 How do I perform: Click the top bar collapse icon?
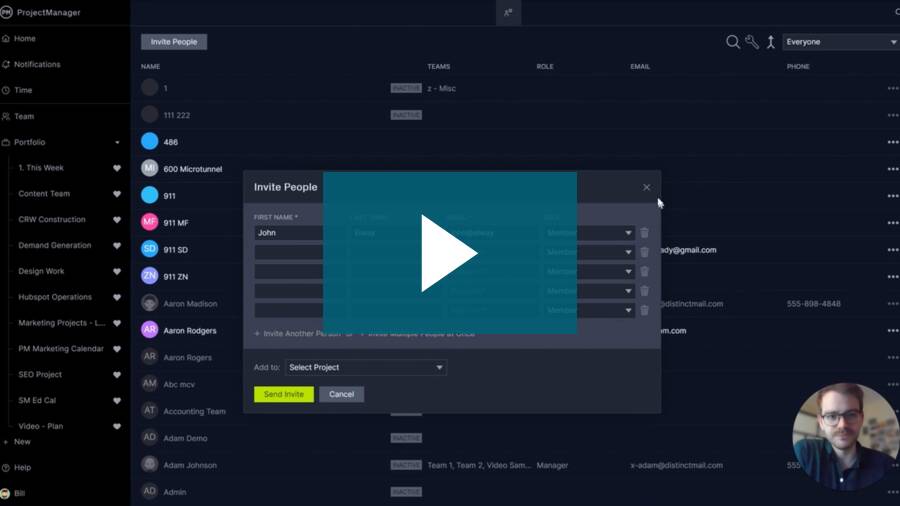(x=509, y=13)
